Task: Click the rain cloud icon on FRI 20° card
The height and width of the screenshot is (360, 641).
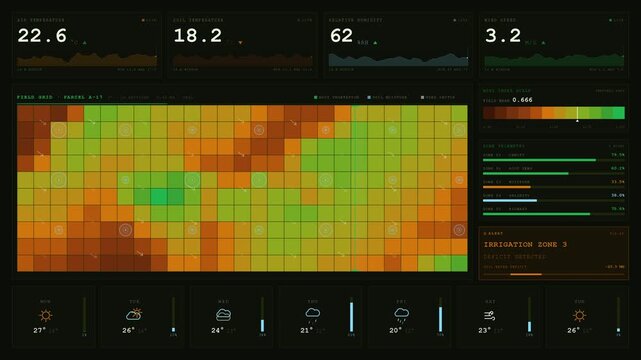Action: pyautogui.click(x=401, y=315)
